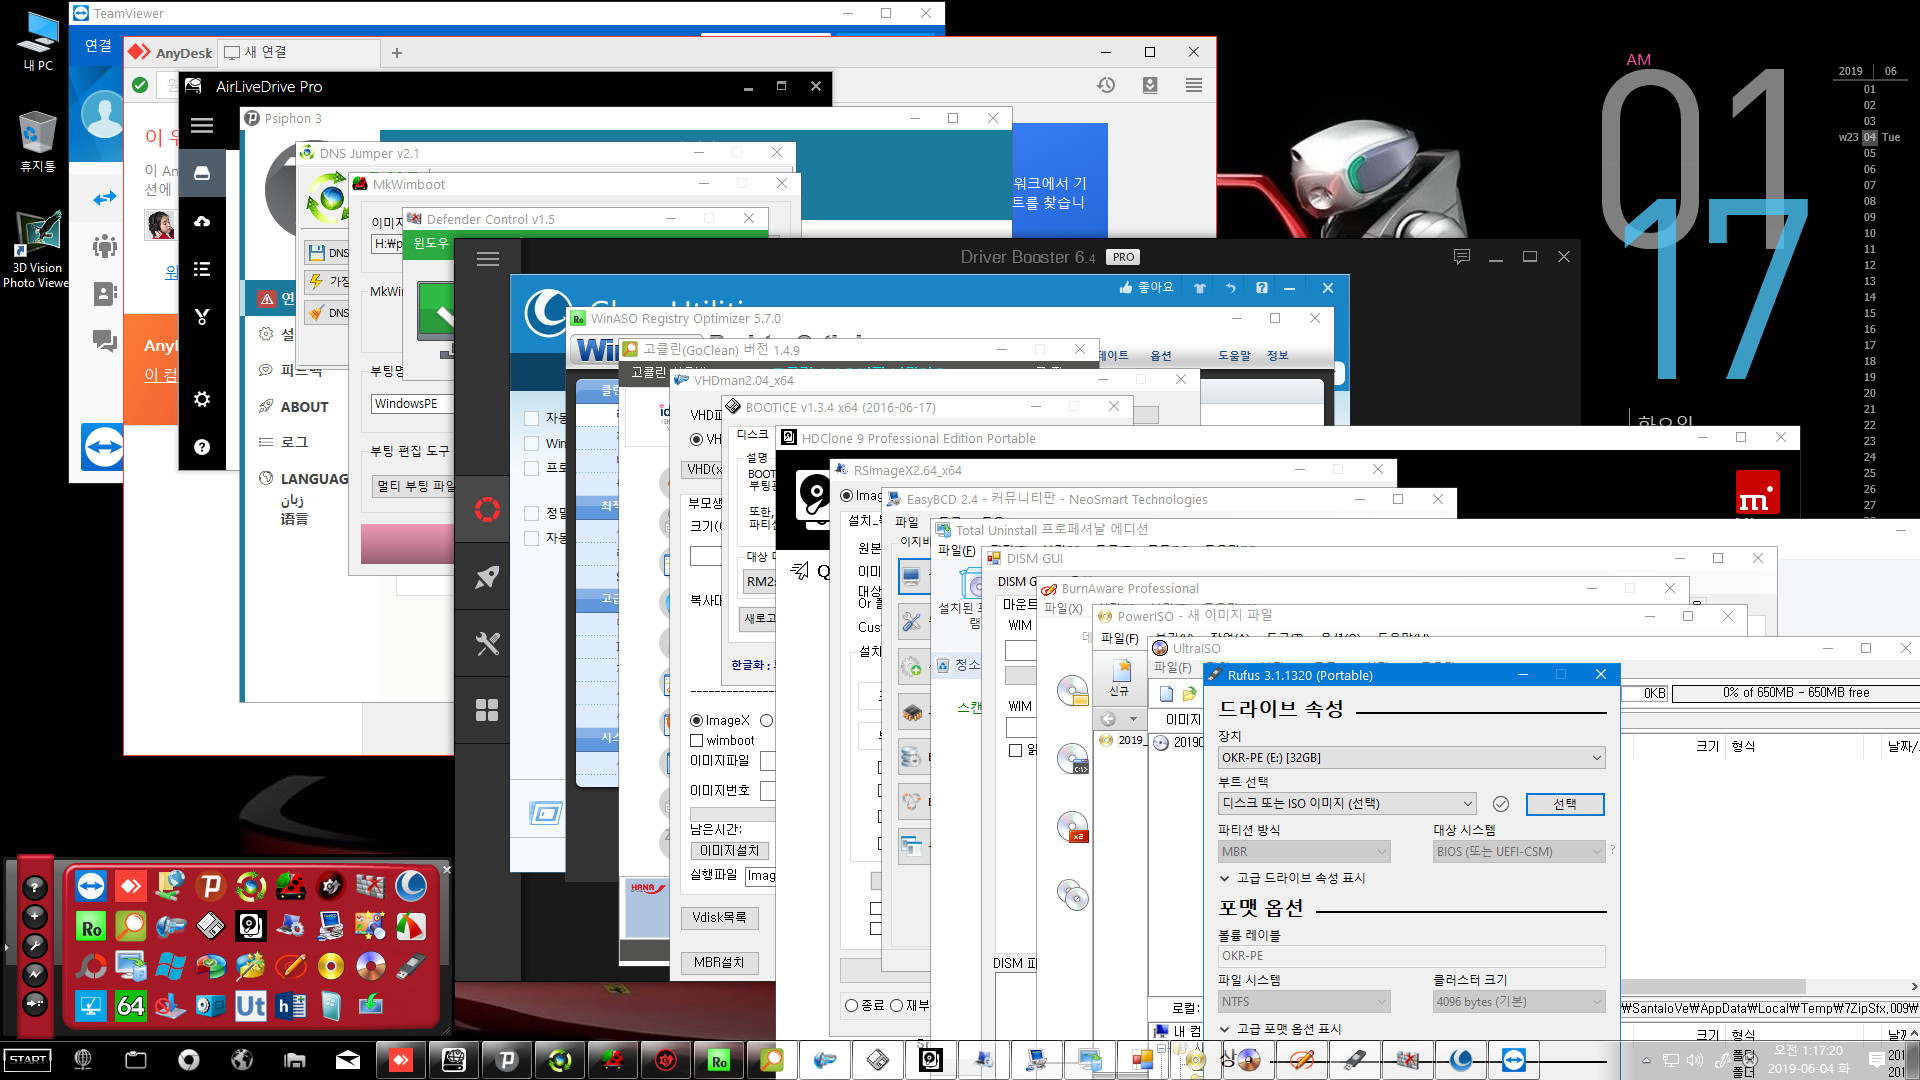Open WindowsPE dropdown in MkWimboot
Screen dimensions: 1920x1080
[412, 404]
